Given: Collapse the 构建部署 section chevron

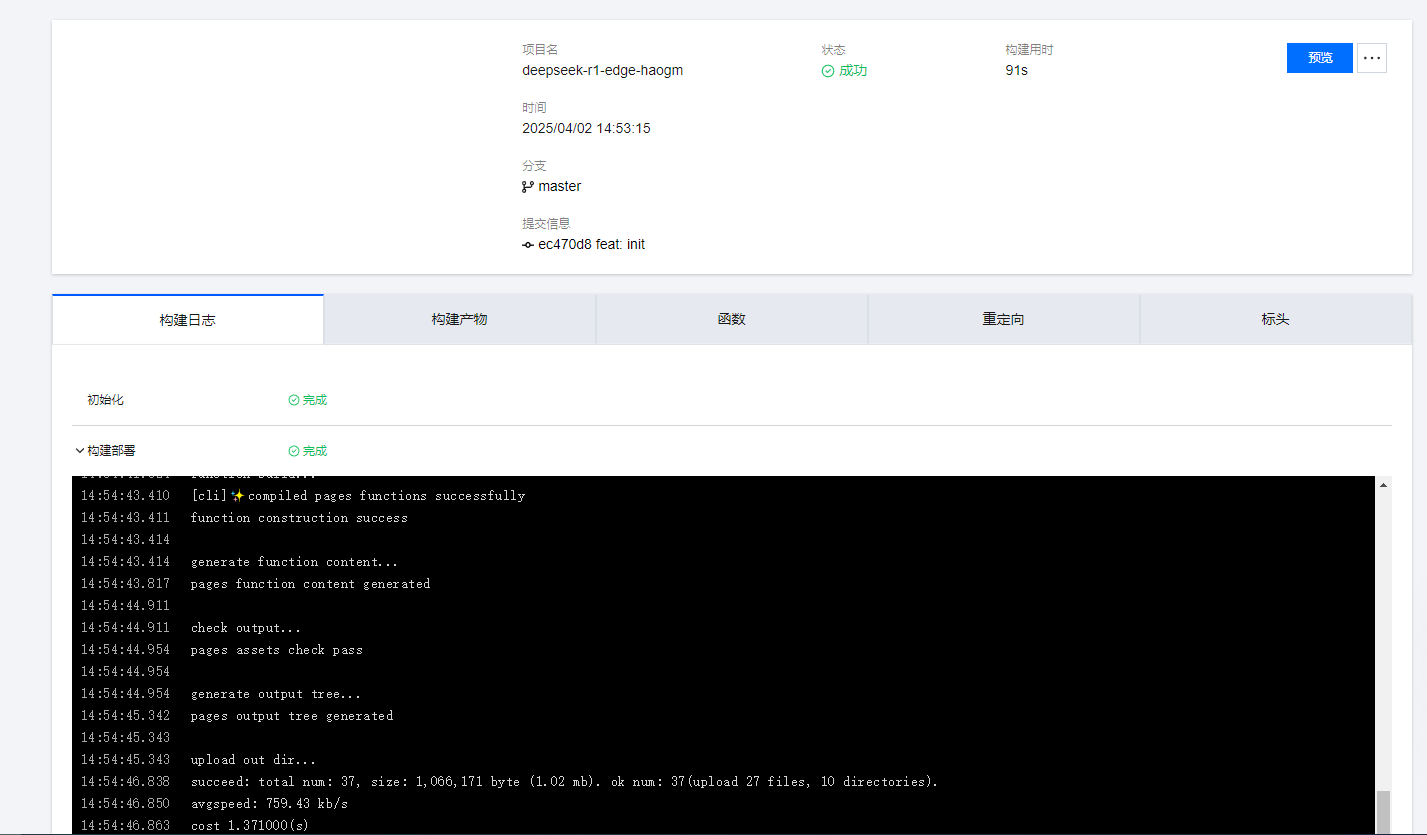Looking at the screenshot, I should click(x=80, y=451).
